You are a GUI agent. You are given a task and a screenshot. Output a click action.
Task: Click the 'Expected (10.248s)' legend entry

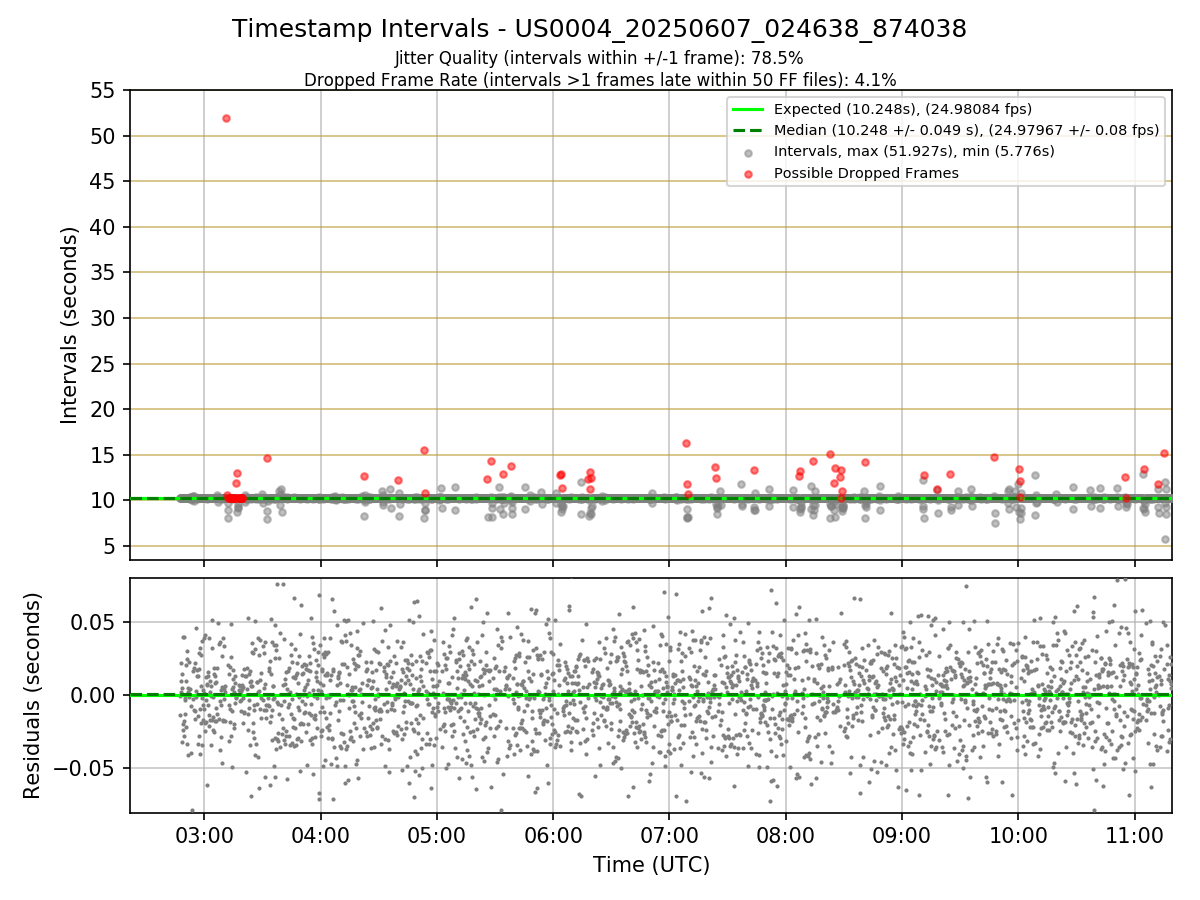[x=903, y=109]
